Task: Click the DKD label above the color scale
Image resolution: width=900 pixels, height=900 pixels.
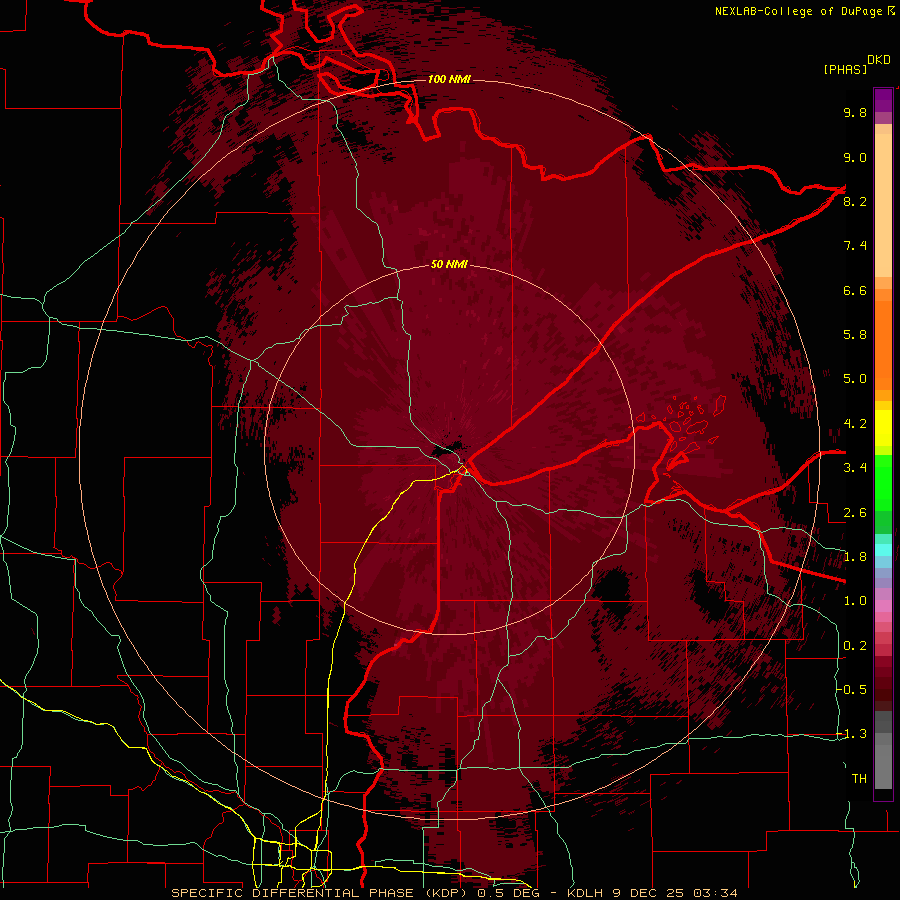Action: (x=879, y=60)
